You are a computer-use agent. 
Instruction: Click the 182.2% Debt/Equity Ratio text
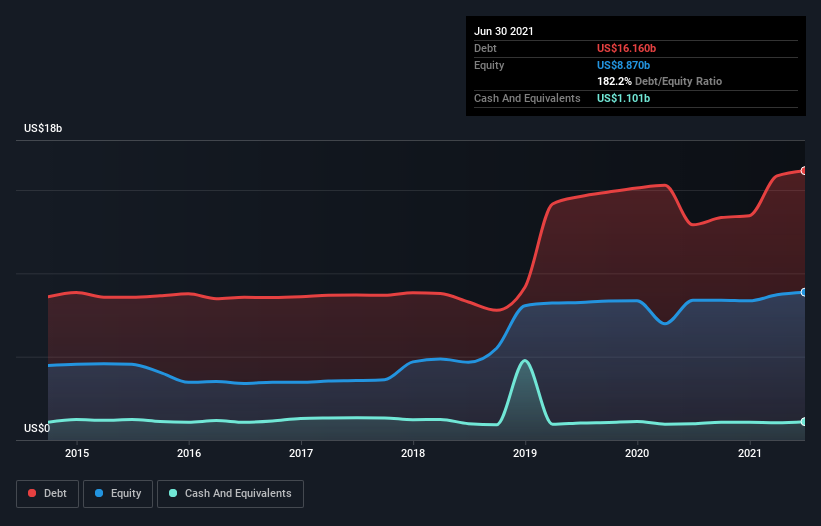[x=660, y=81]
